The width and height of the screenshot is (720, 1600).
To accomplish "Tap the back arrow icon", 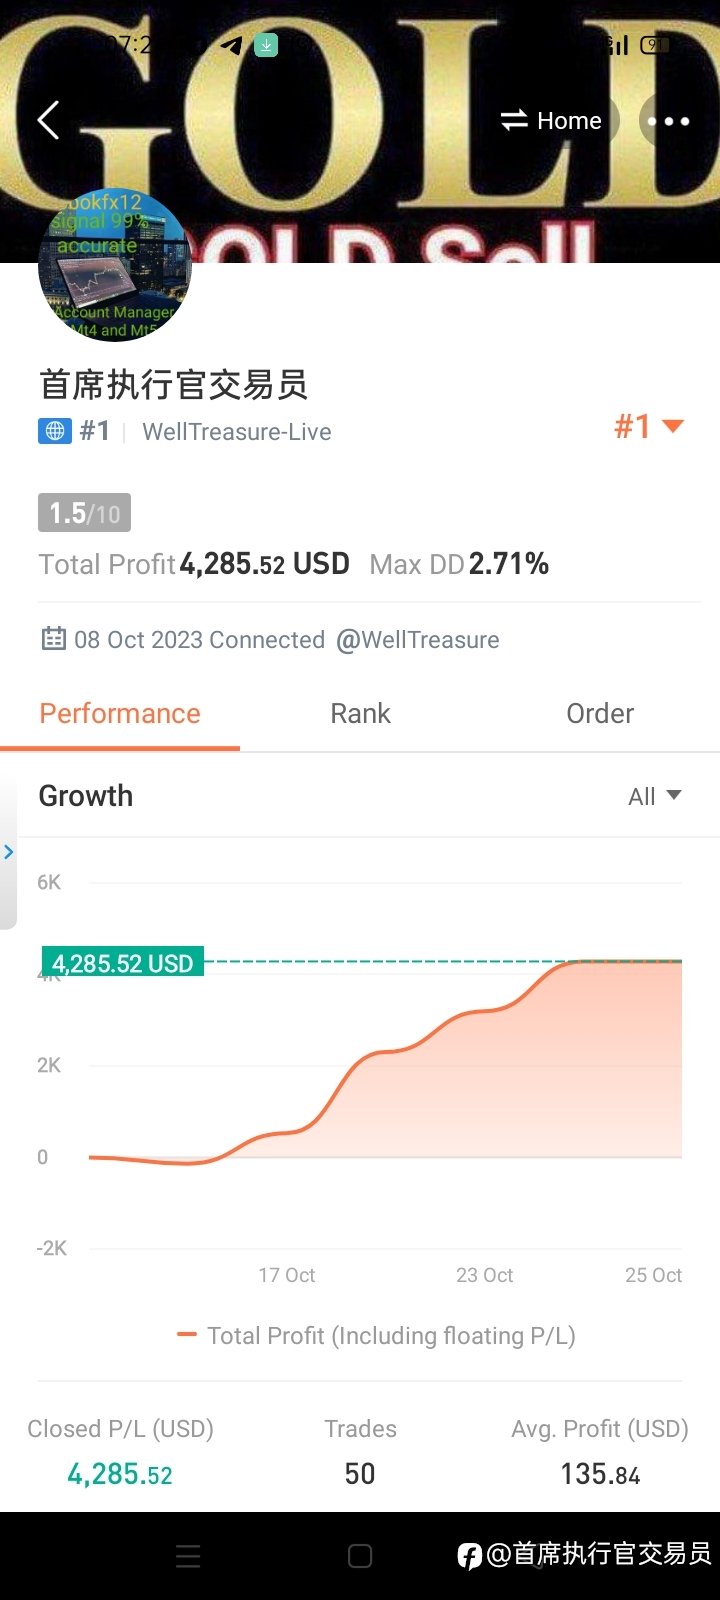I will coord(48,120).
